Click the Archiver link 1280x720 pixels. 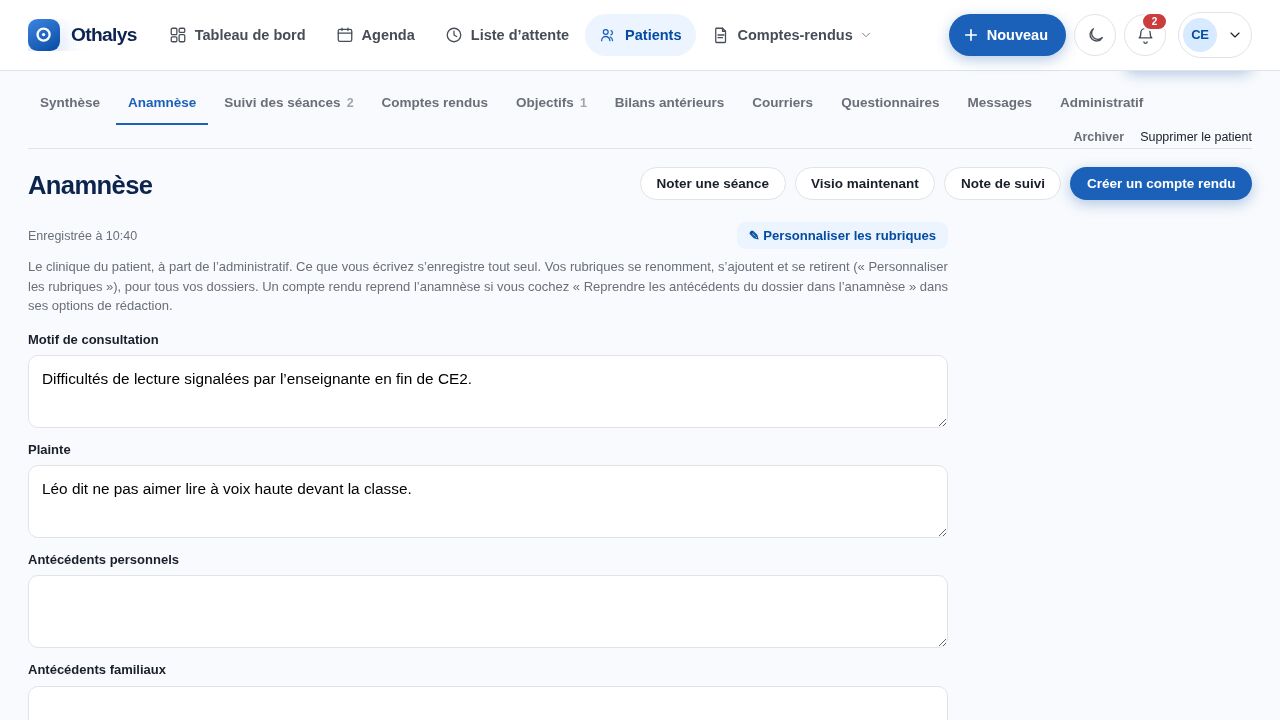pos(1098,137)
